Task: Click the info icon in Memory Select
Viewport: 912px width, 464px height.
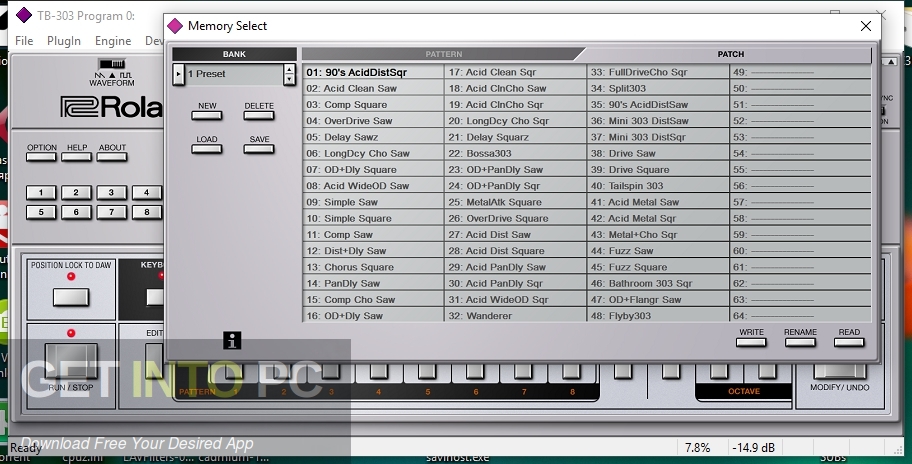Action: [x=232, y=341]
